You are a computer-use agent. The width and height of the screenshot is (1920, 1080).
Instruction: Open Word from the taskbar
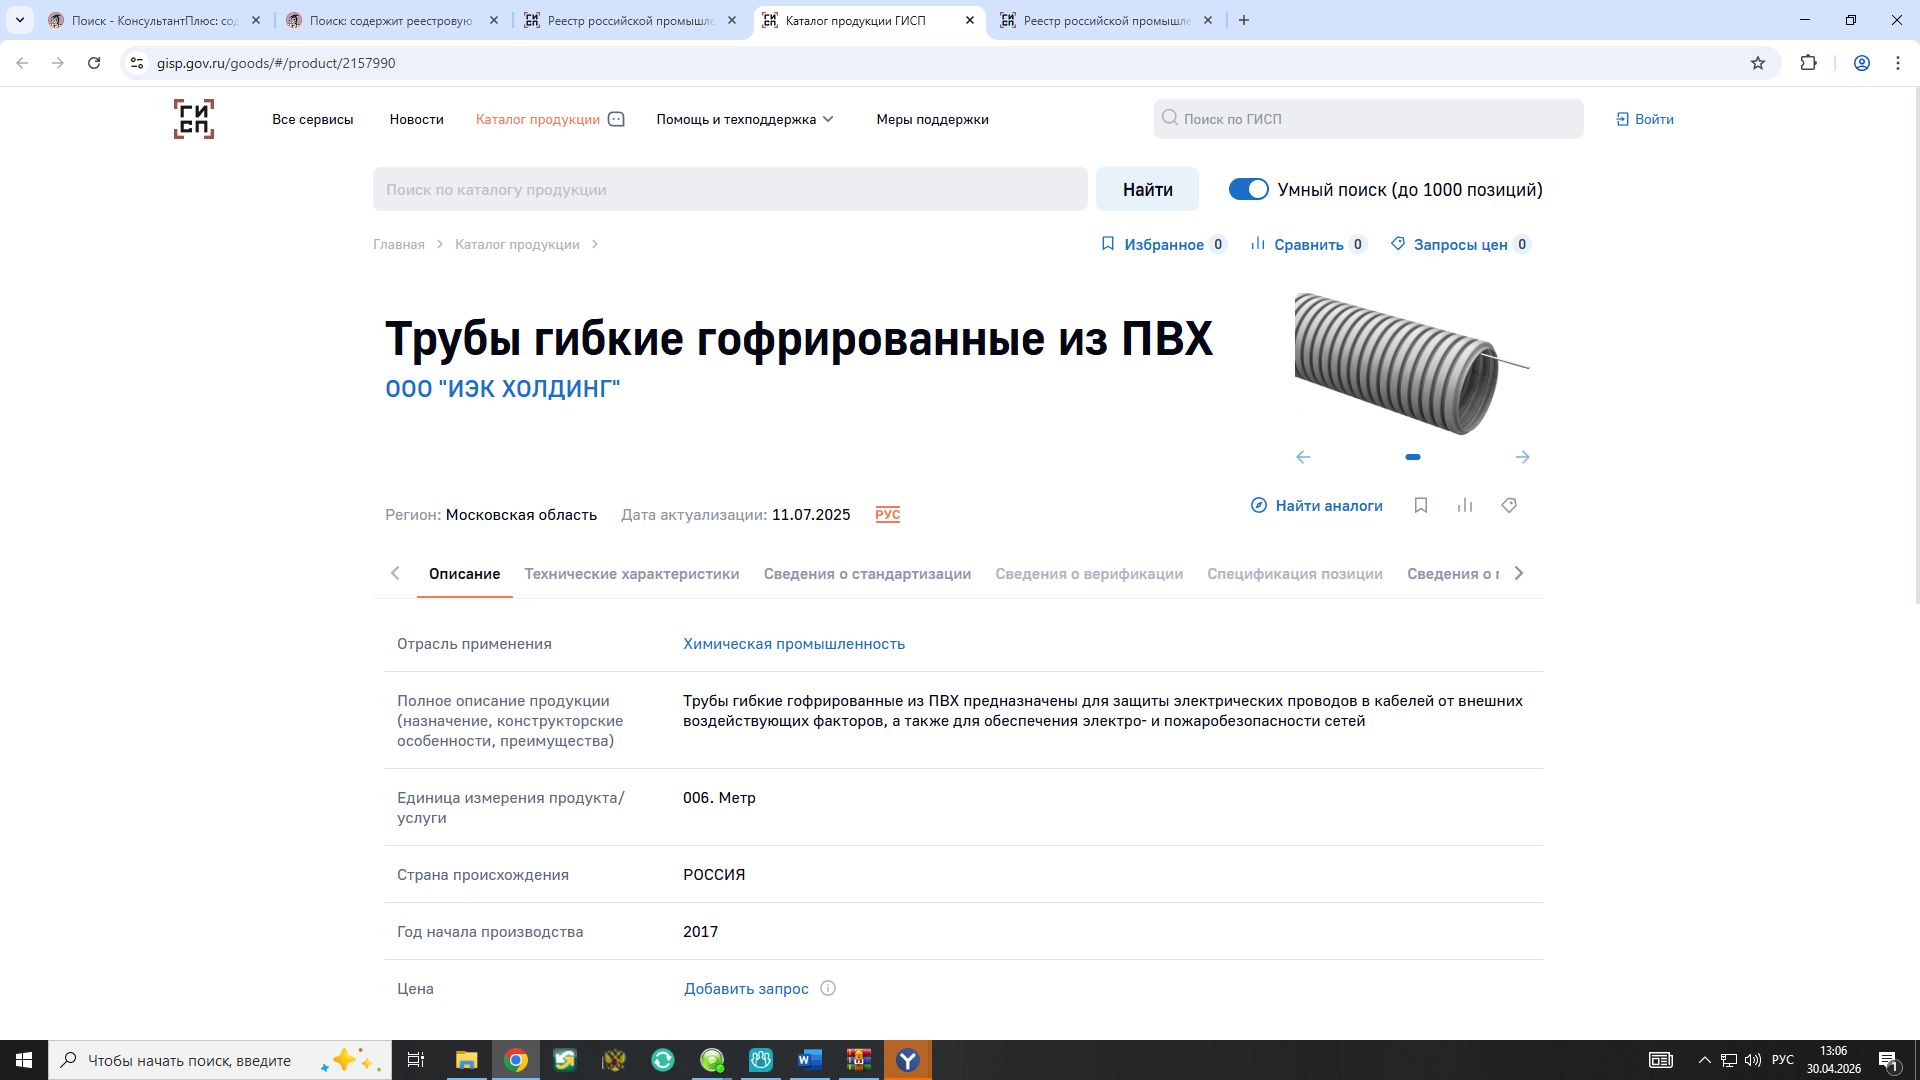pos(810,1060)
